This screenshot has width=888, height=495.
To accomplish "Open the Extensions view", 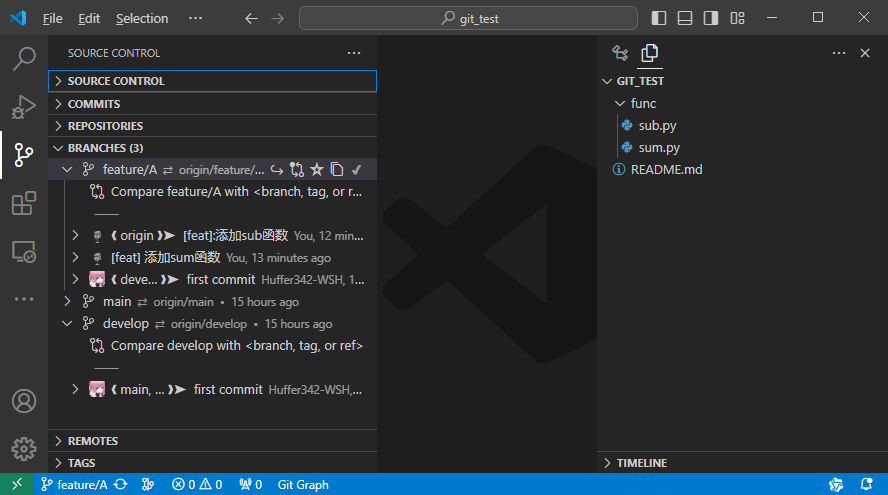I will click(x=24, y=204).
